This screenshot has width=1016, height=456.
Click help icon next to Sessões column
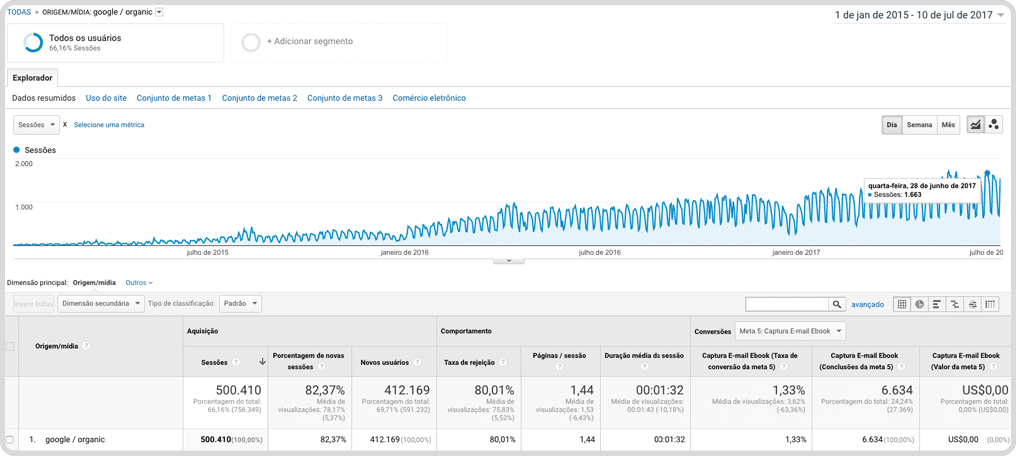tap(236, 363)
